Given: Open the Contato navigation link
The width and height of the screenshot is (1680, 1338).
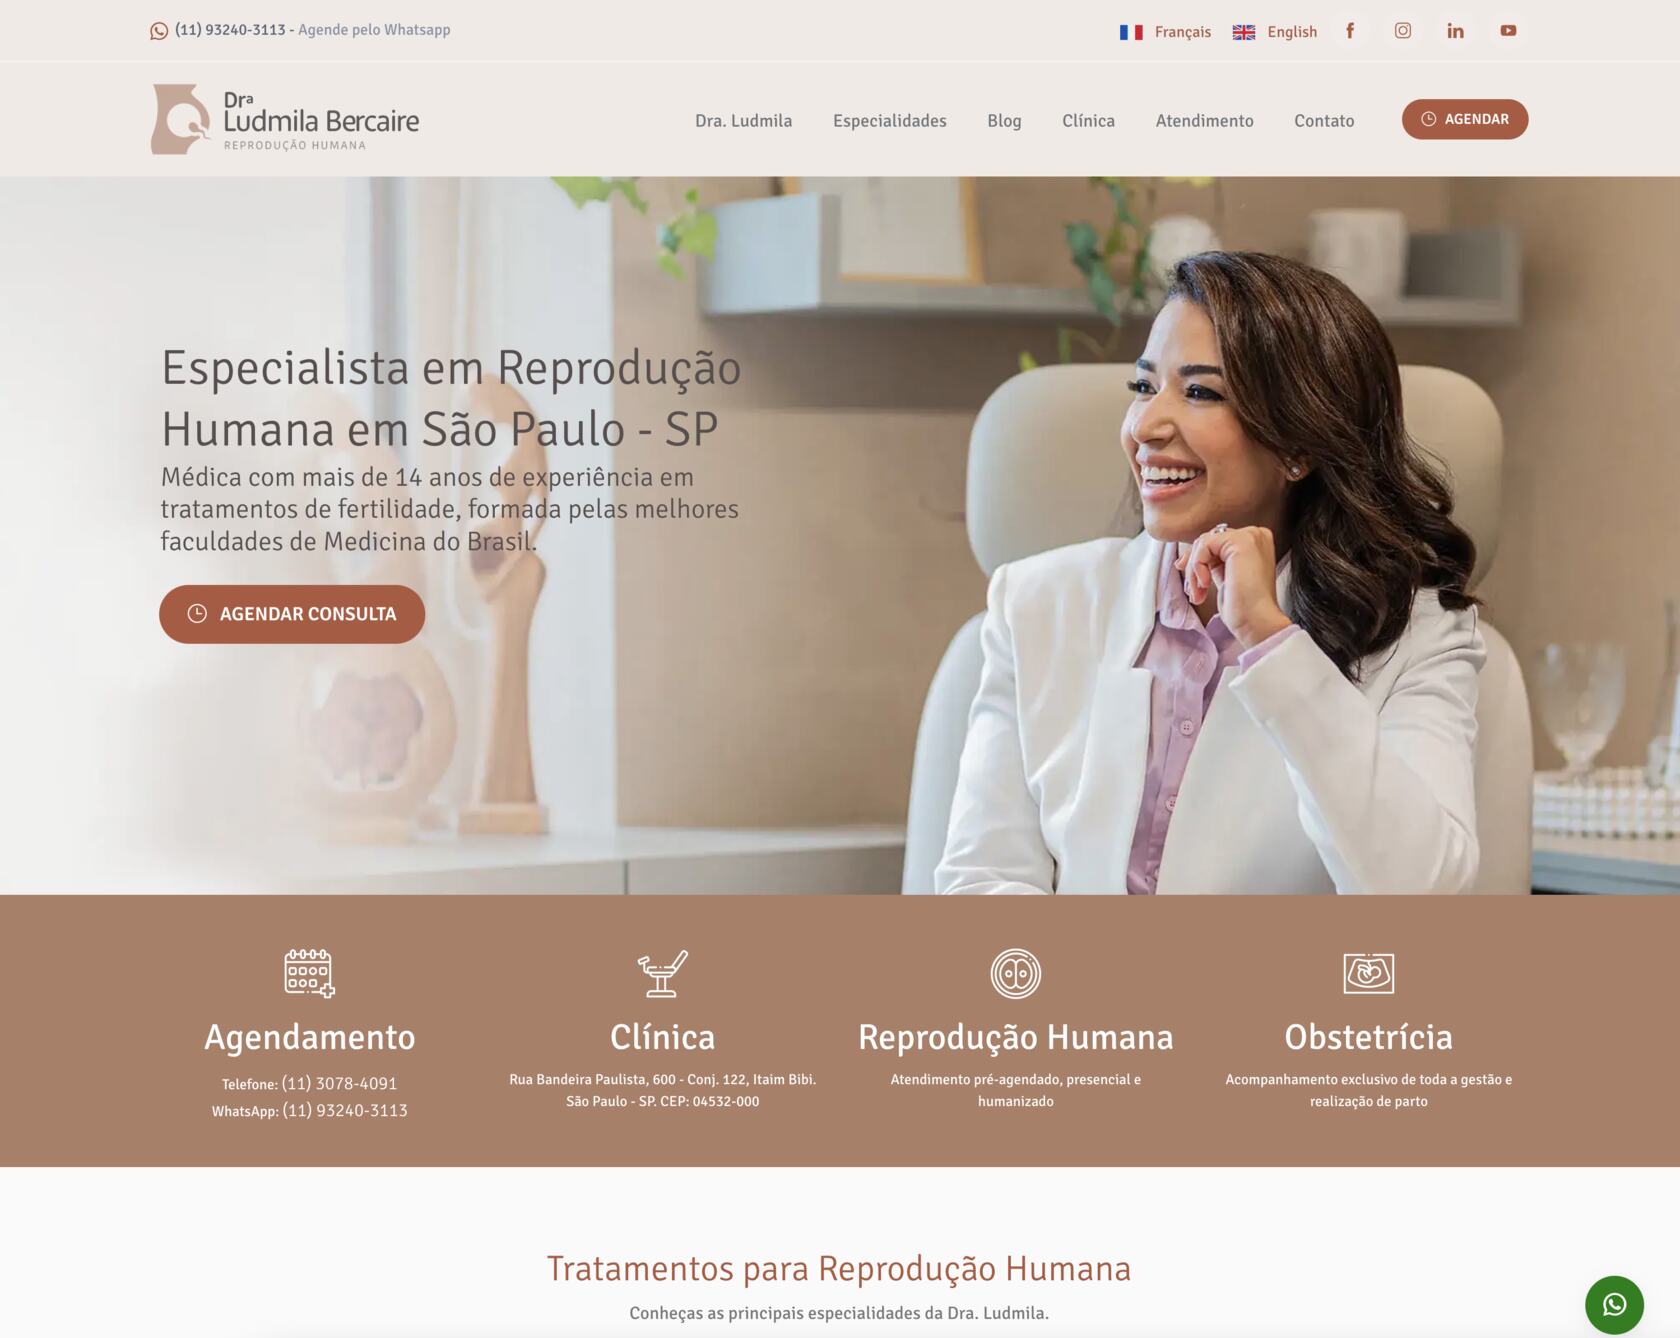Looking at the screenshot, I should pyautogui.click(x=1324, y=121).
